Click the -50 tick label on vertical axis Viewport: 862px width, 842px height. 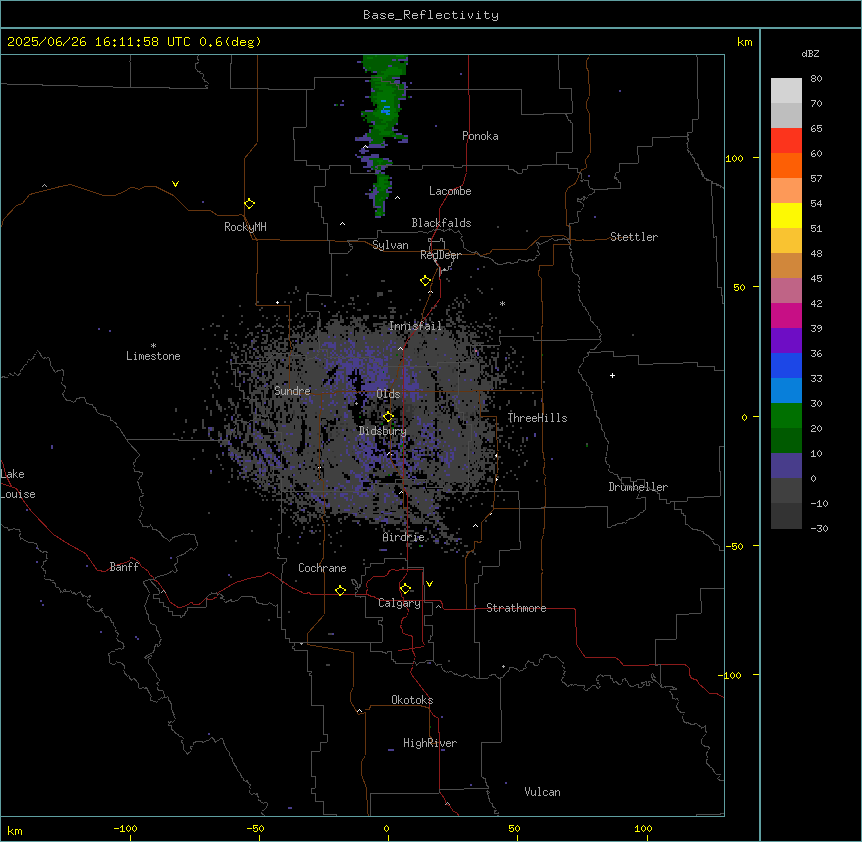click(x=733, y=546)
